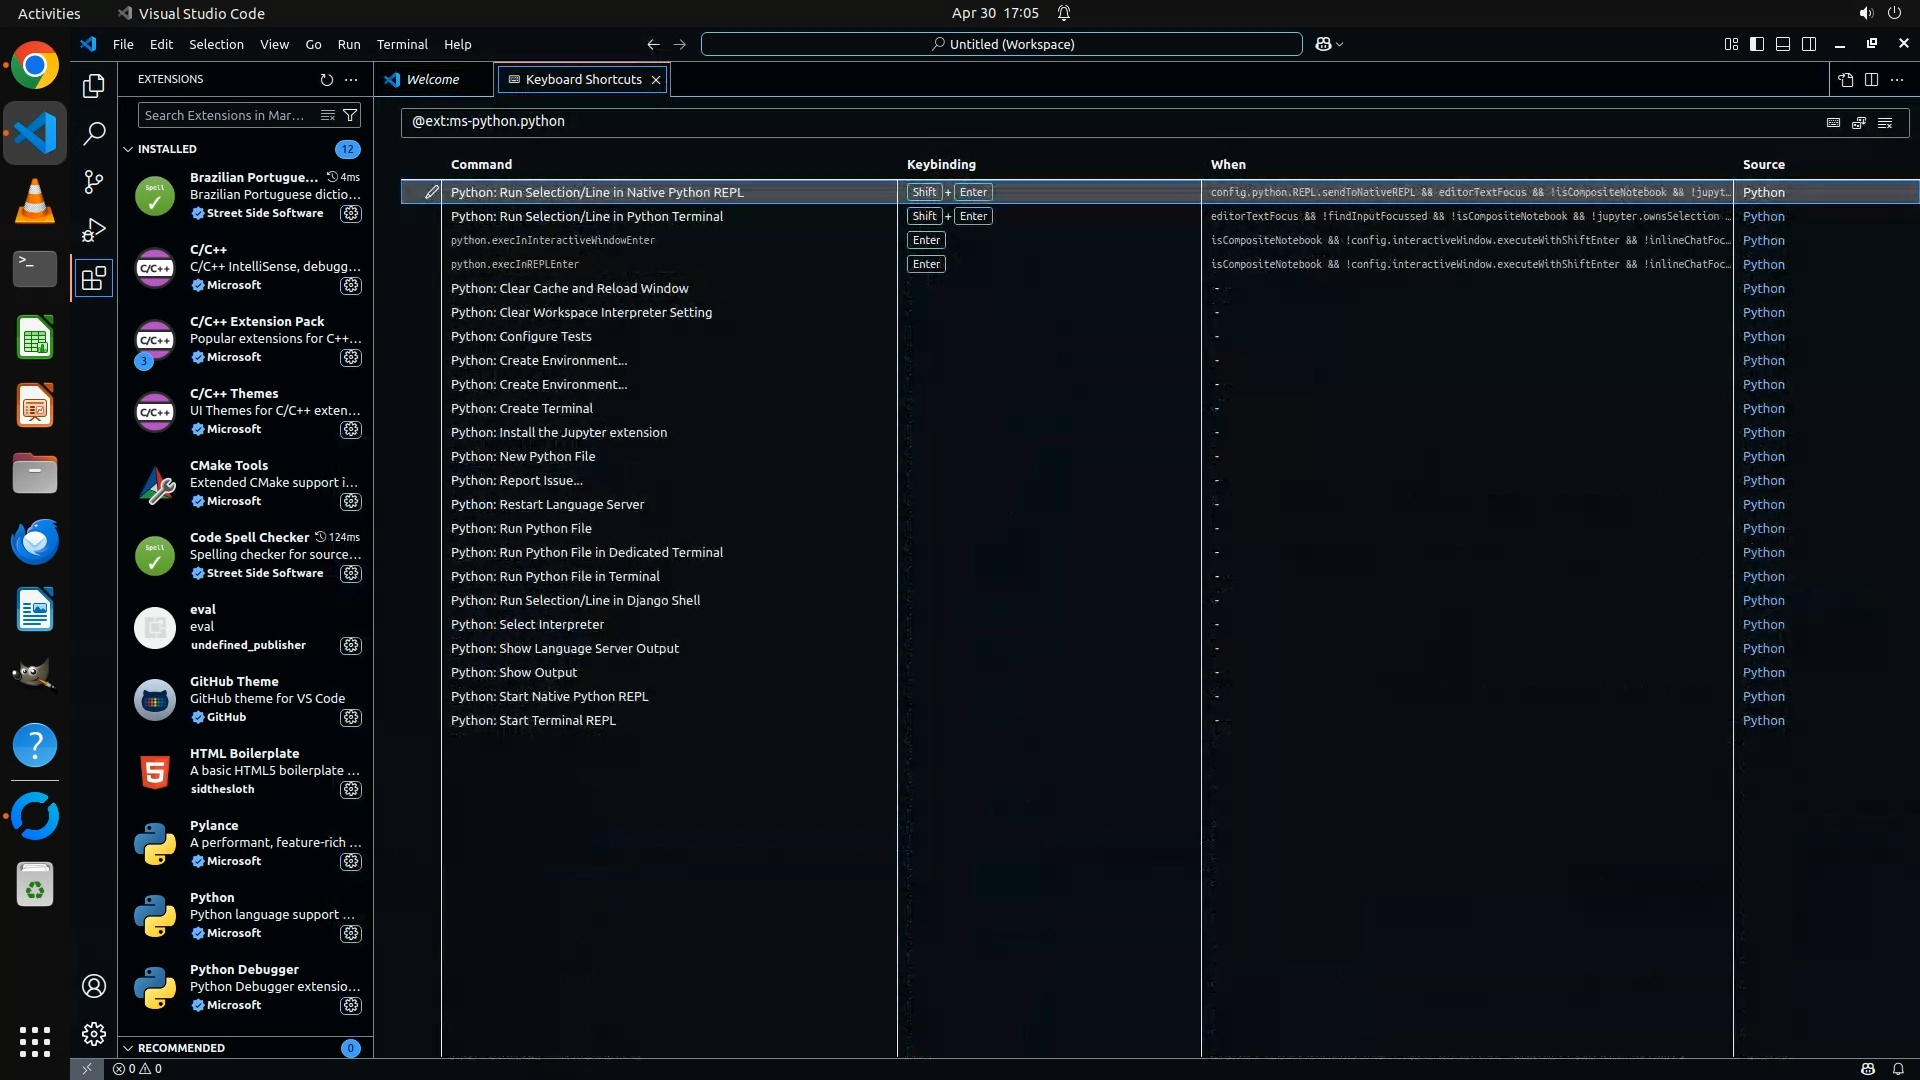Open the Explorer view in activity bar
Viewport: 1920px width, 1080px height.
[93, 86]
